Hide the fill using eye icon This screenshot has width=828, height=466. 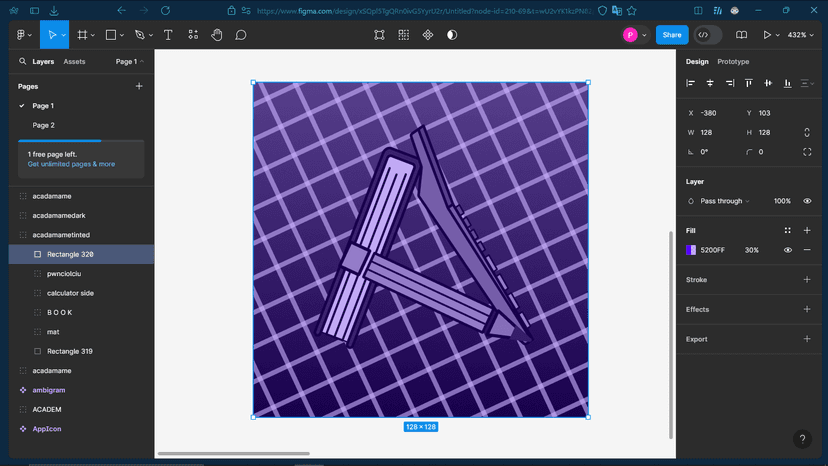point(788,250)
